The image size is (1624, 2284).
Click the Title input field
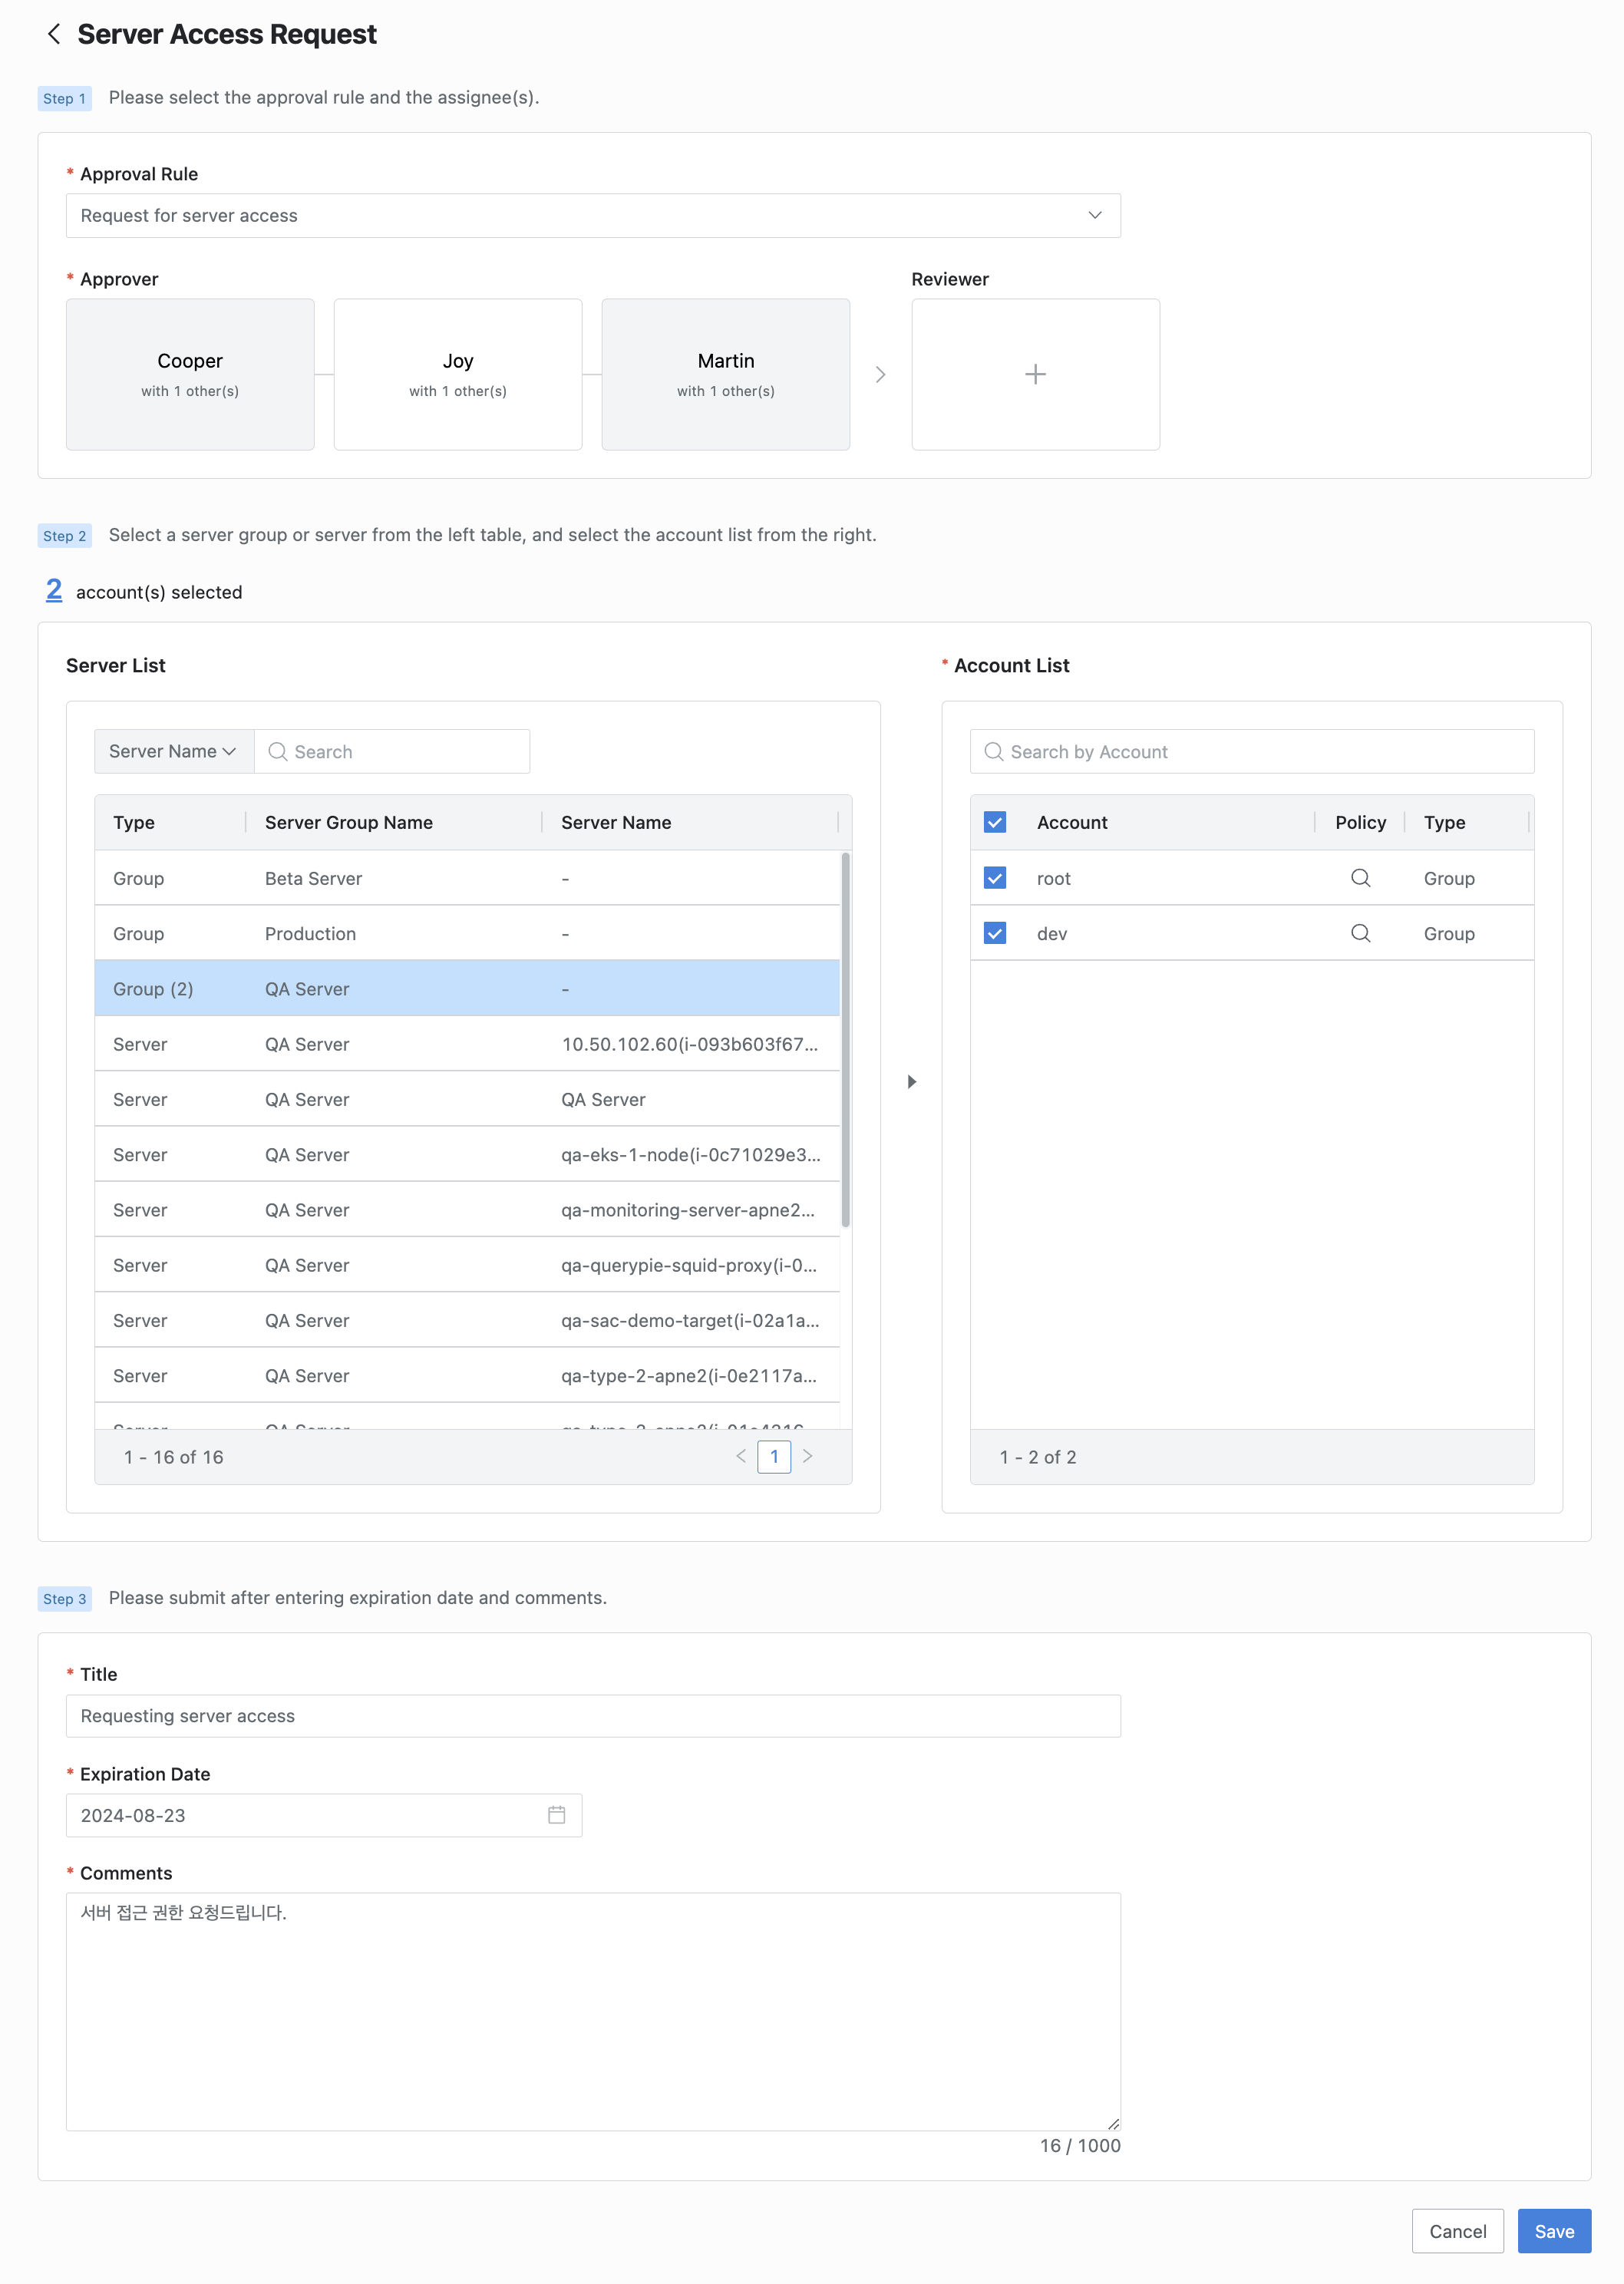coord(593,1715)
